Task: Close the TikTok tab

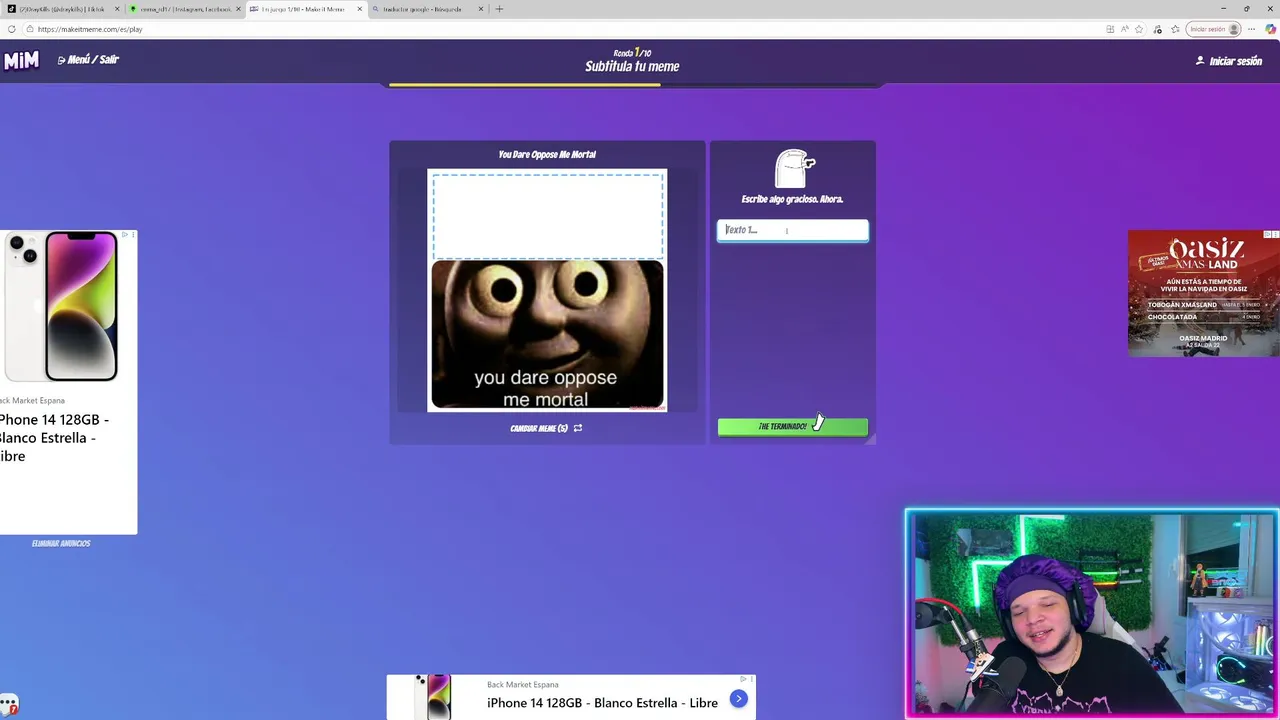Action: click(117, 9)
